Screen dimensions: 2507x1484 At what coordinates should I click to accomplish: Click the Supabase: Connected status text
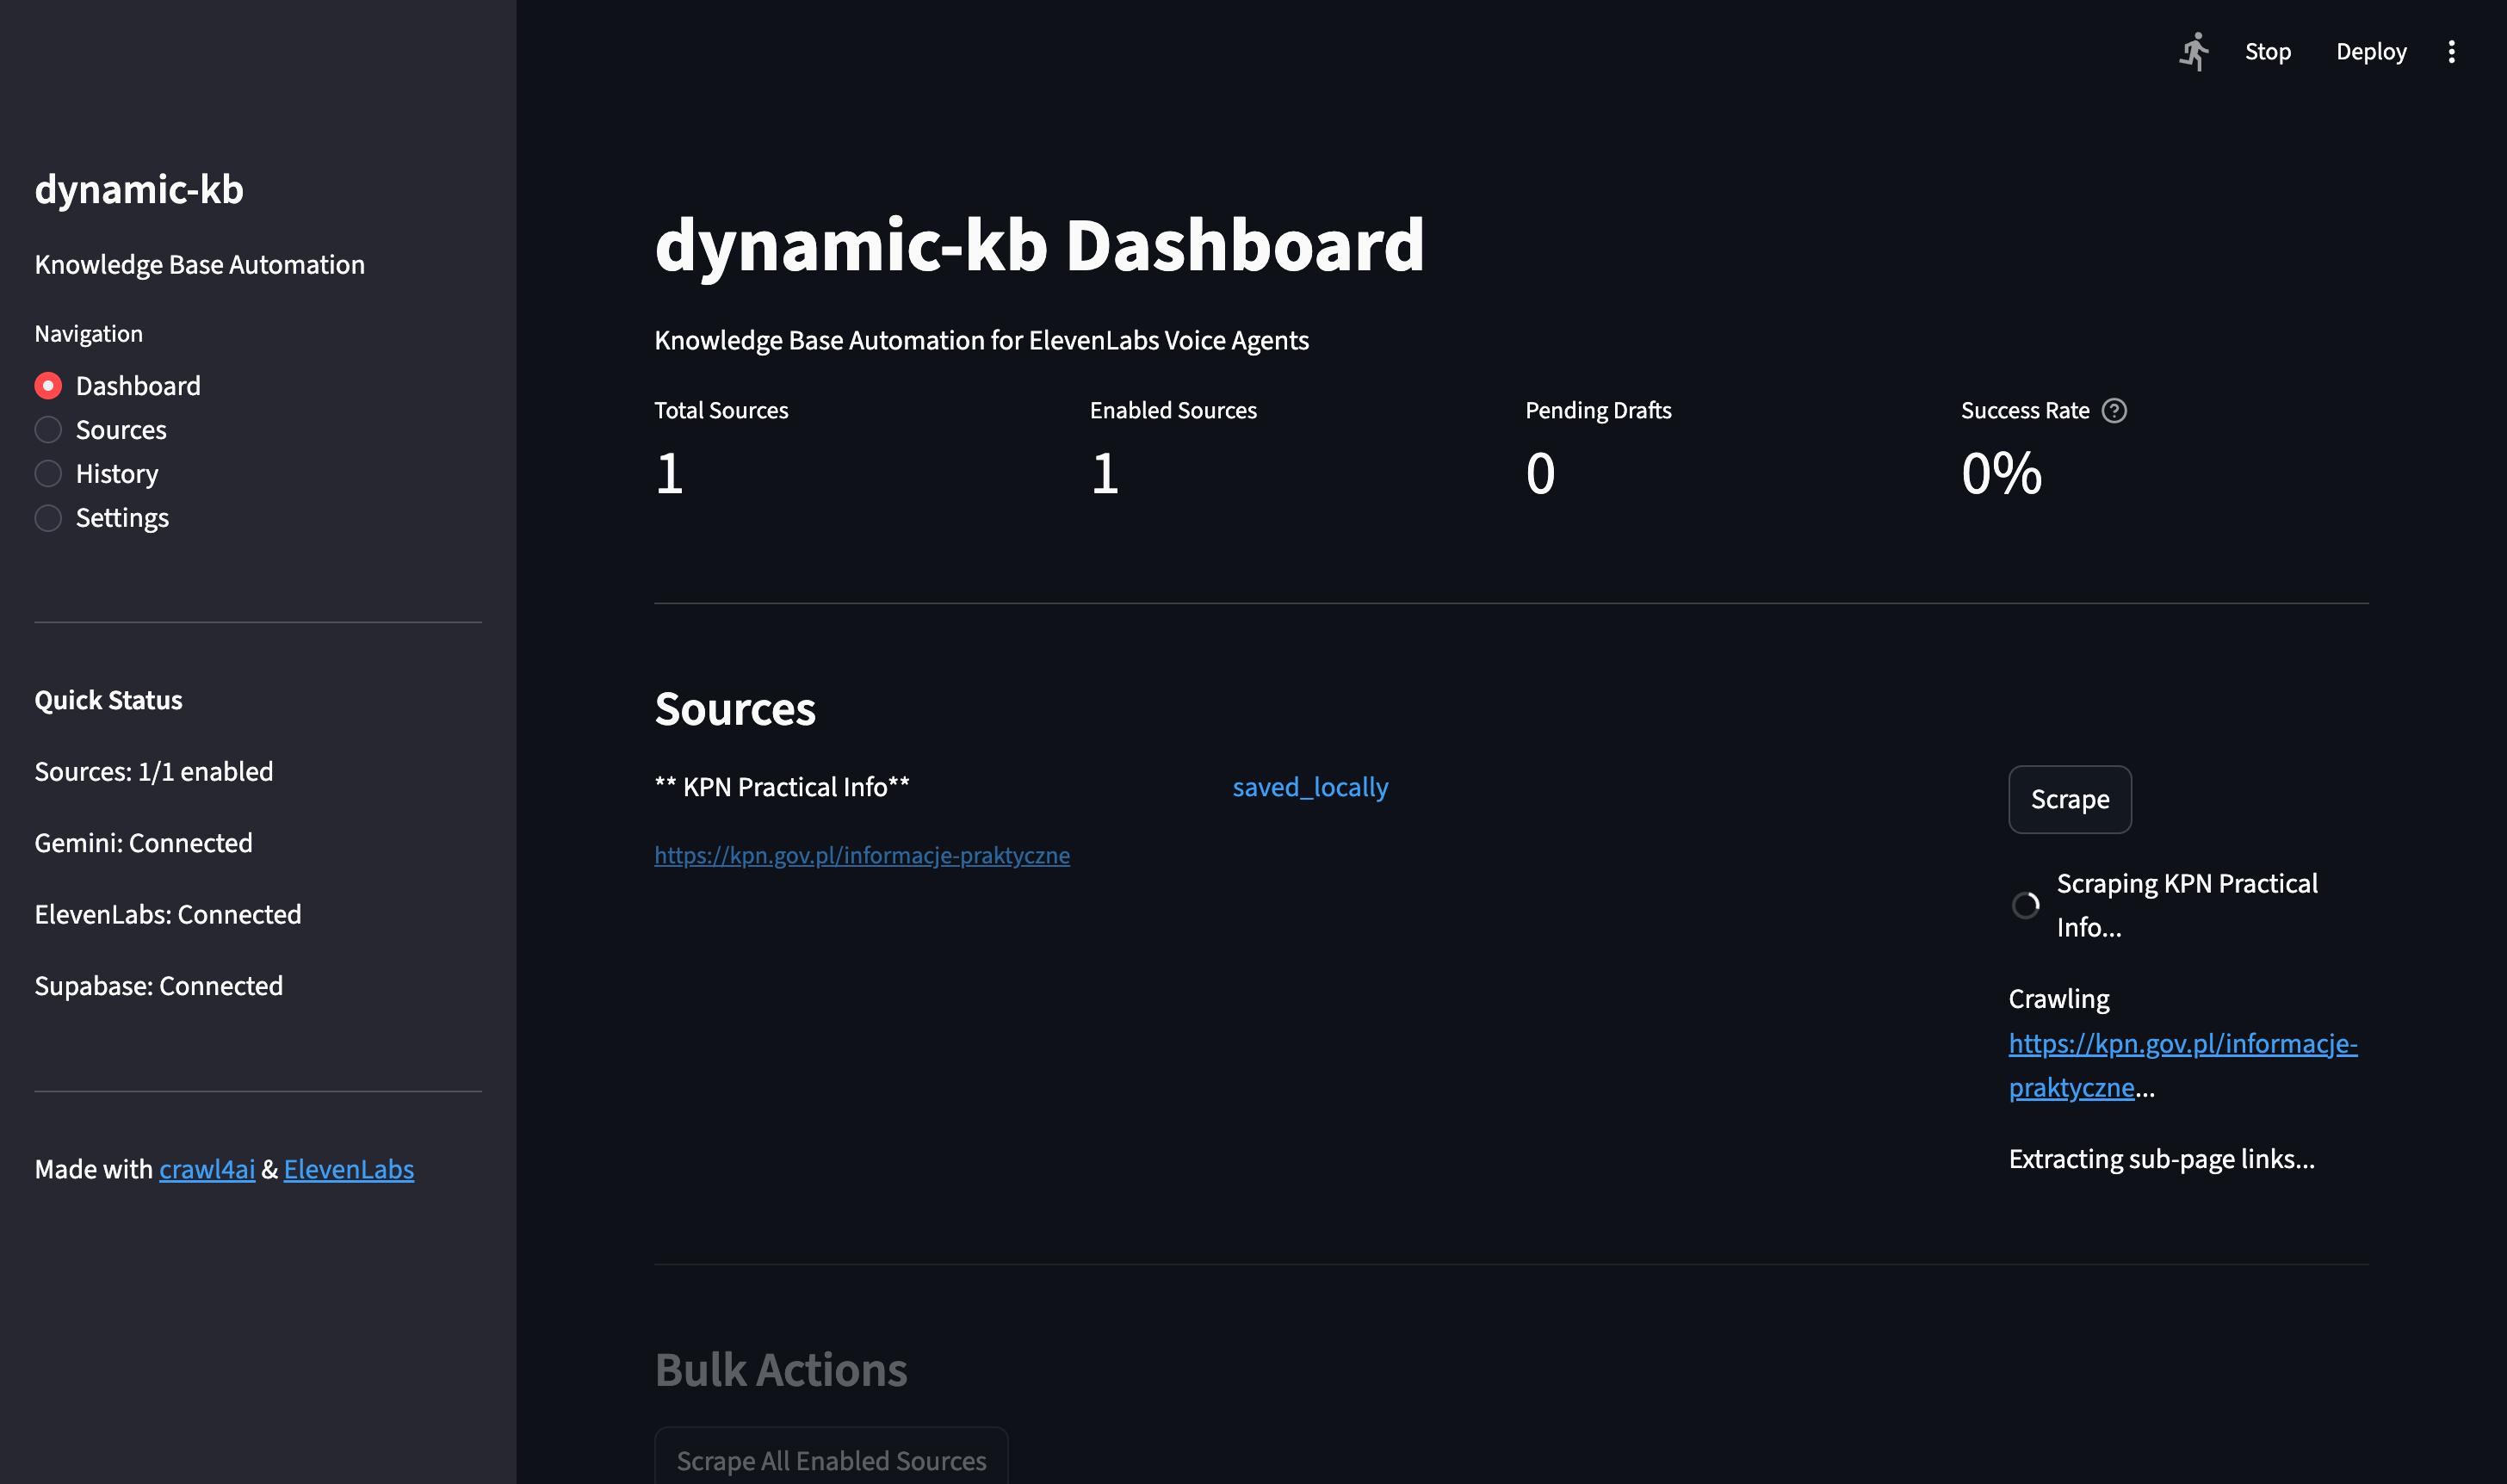point(158,985)
